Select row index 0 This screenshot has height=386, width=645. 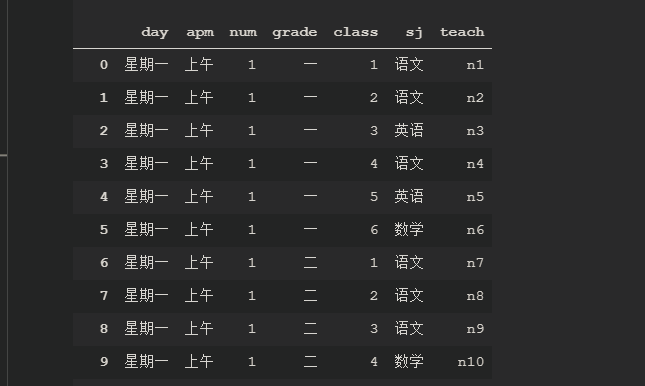click(x=104, y=65)
